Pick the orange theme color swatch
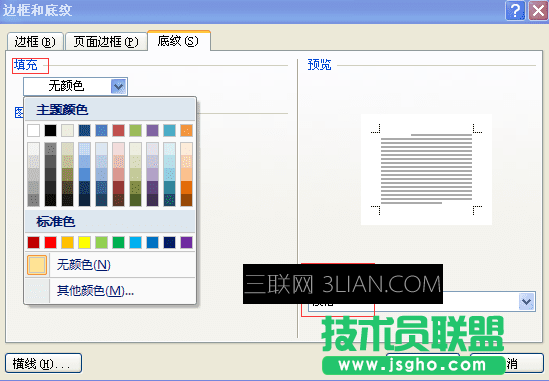The image size is (549, 381). click(x=186, y=131)
